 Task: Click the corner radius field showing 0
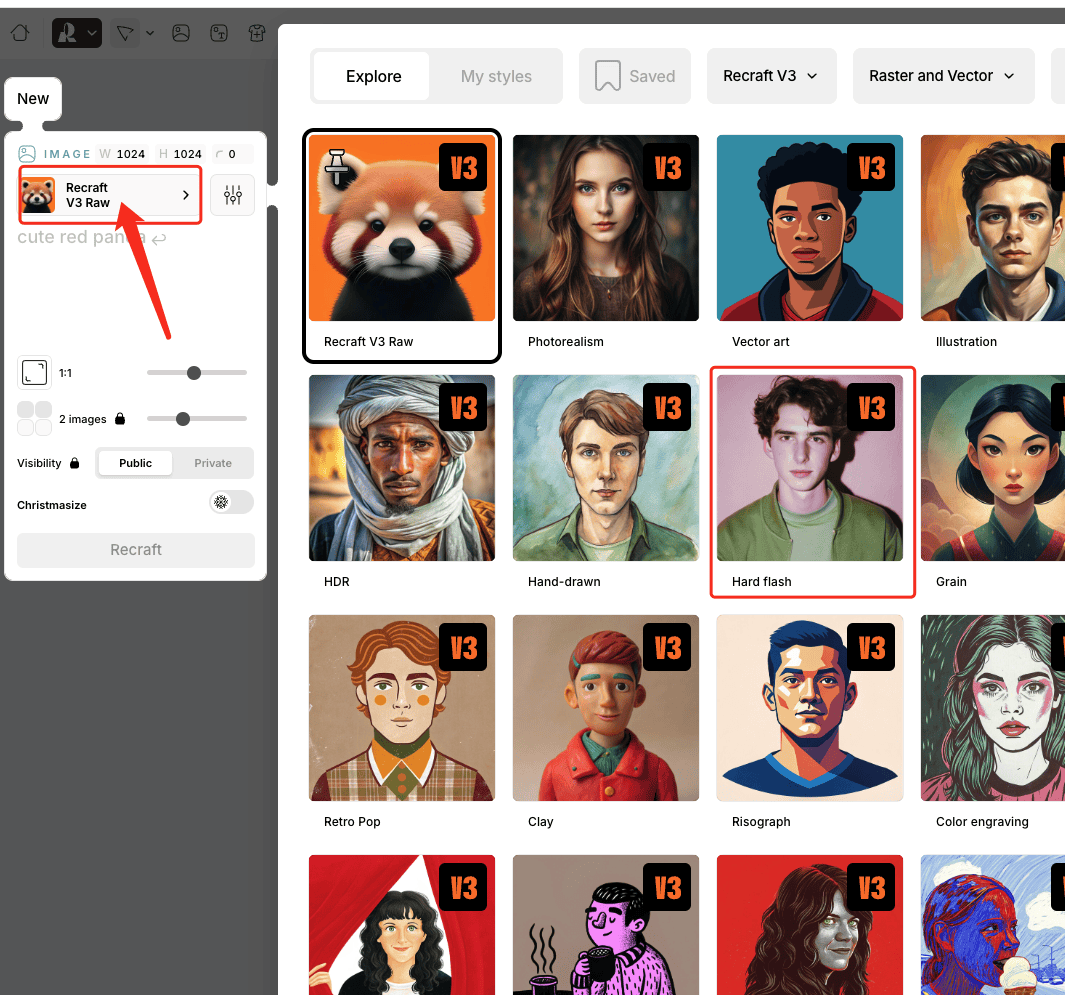pyautogui.click(x=232, y=154)
